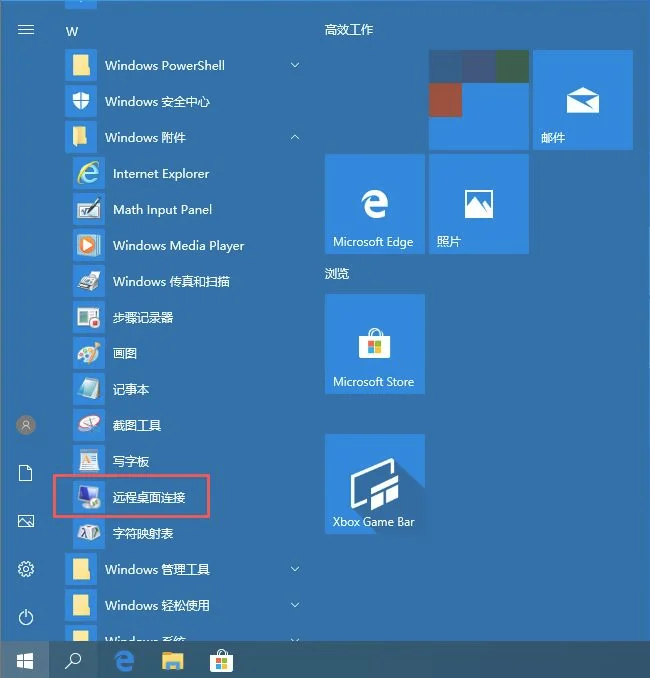Open the 邮件 mail tile
650x678 pixels.
(583, 100)
